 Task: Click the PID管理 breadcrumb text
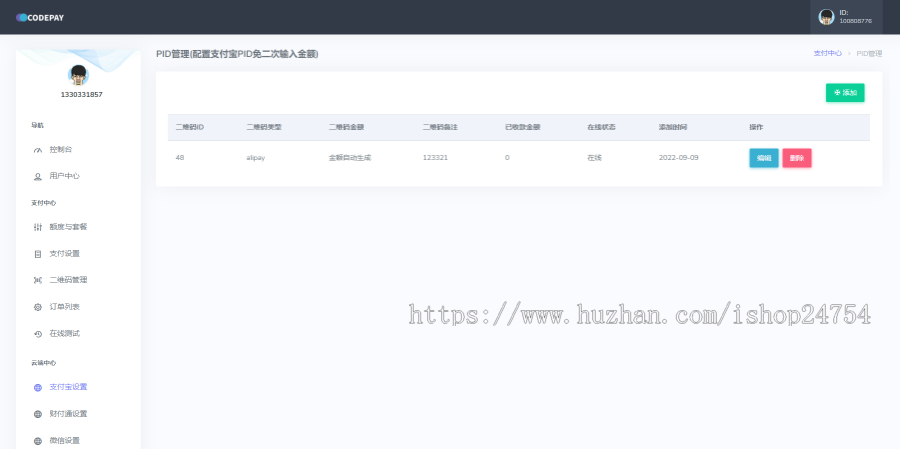(x=869, y=53)
